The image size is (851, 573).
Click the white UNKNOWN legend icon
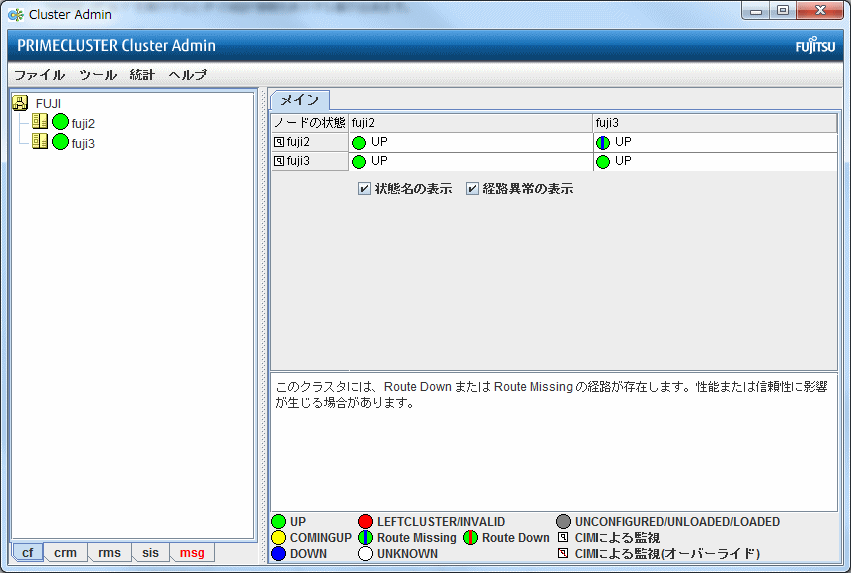366,553
